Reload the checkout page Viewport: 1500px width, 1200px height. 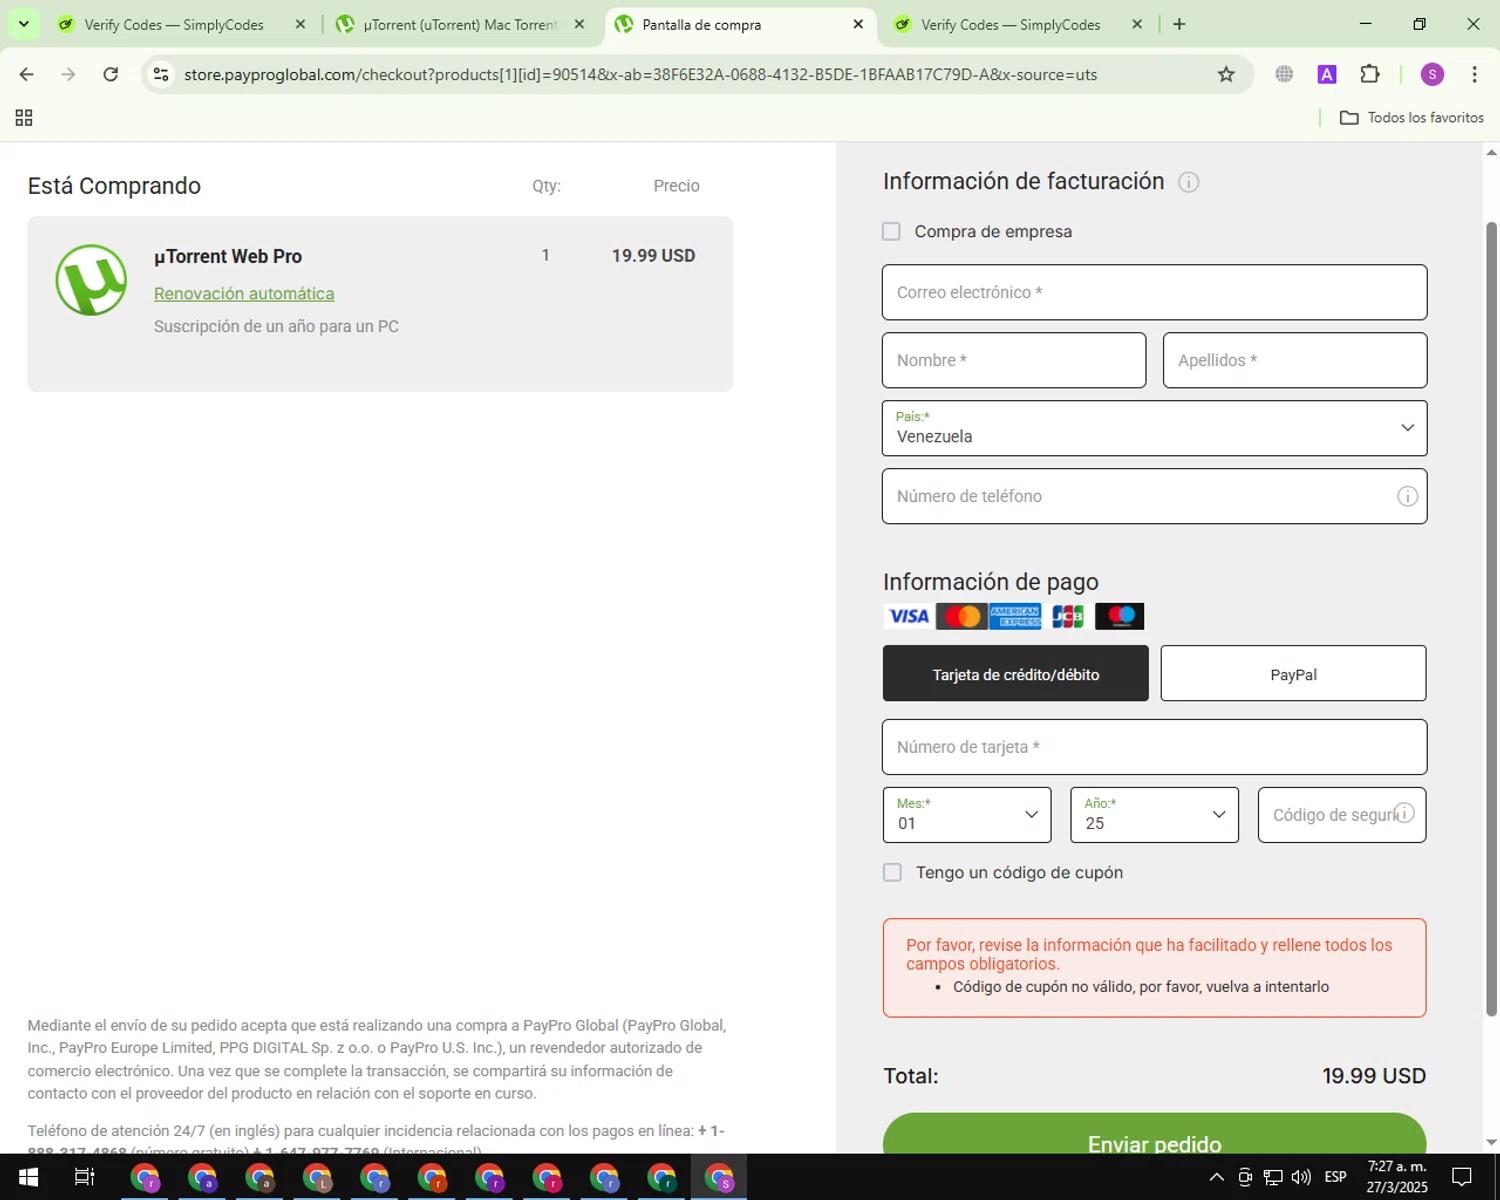tap(111, 74)
